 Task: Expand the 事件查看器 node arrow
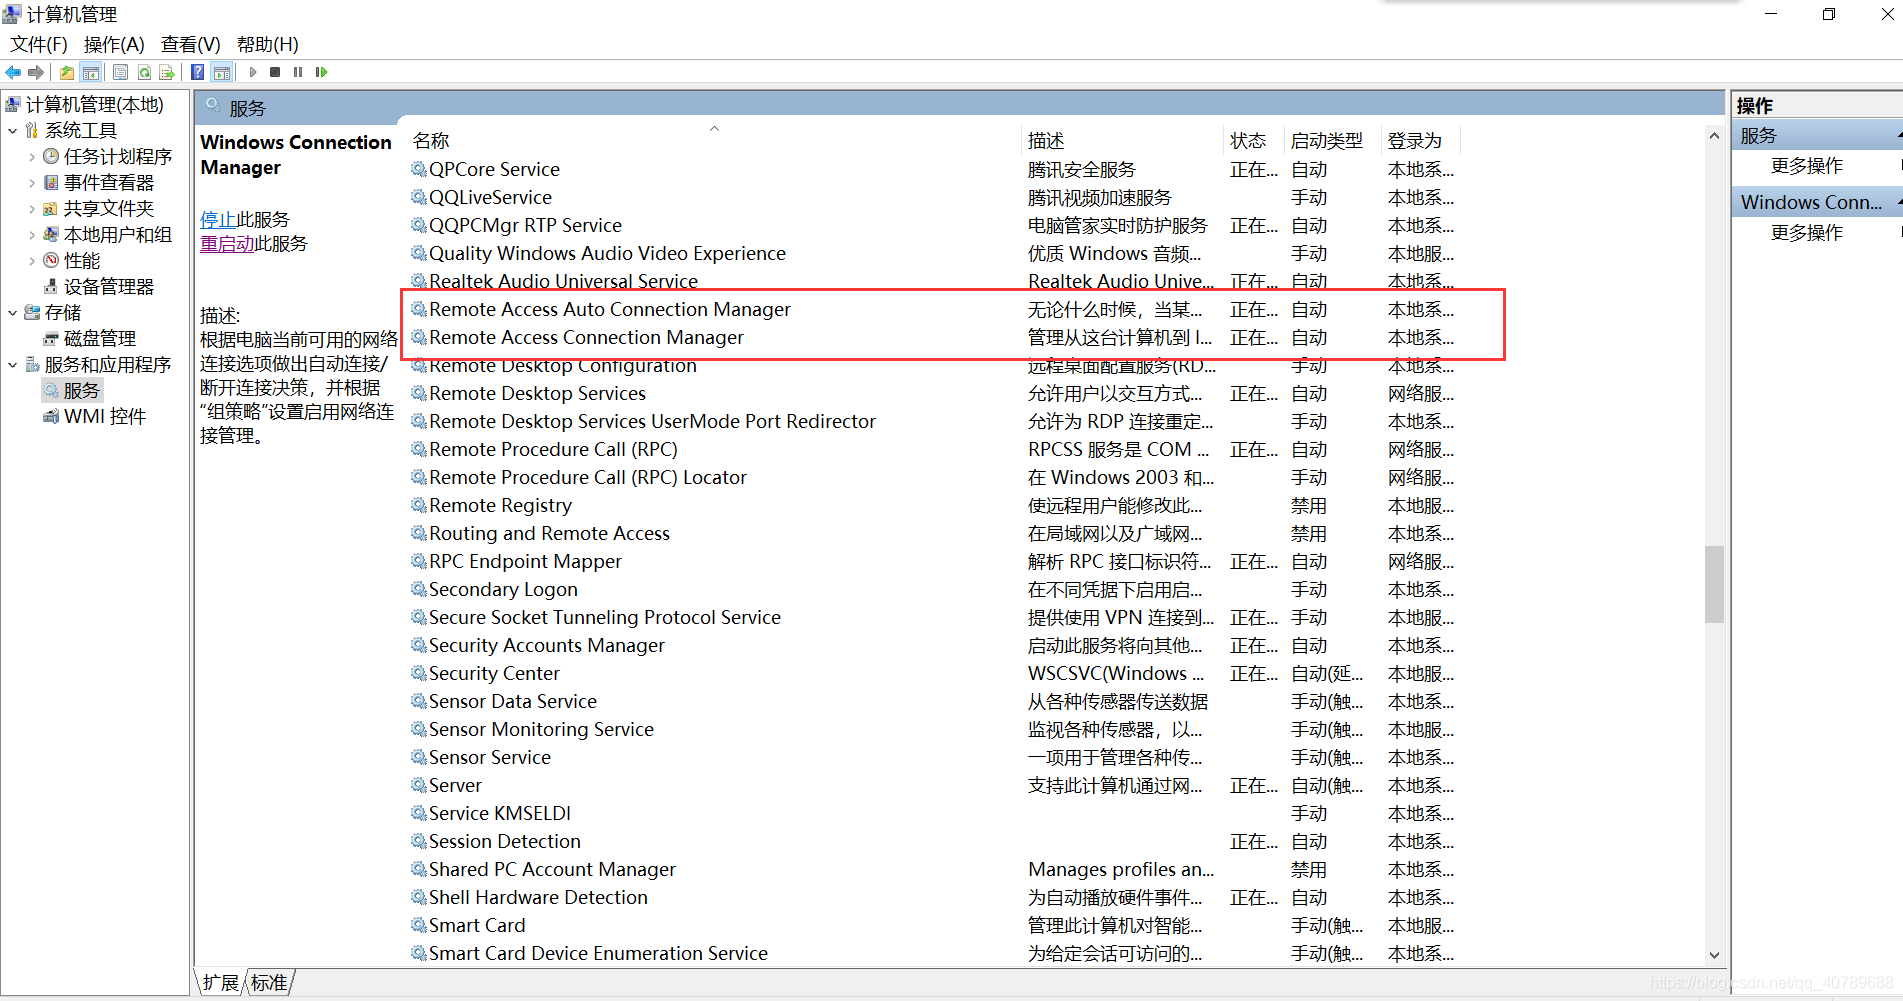tap(31, 182)
